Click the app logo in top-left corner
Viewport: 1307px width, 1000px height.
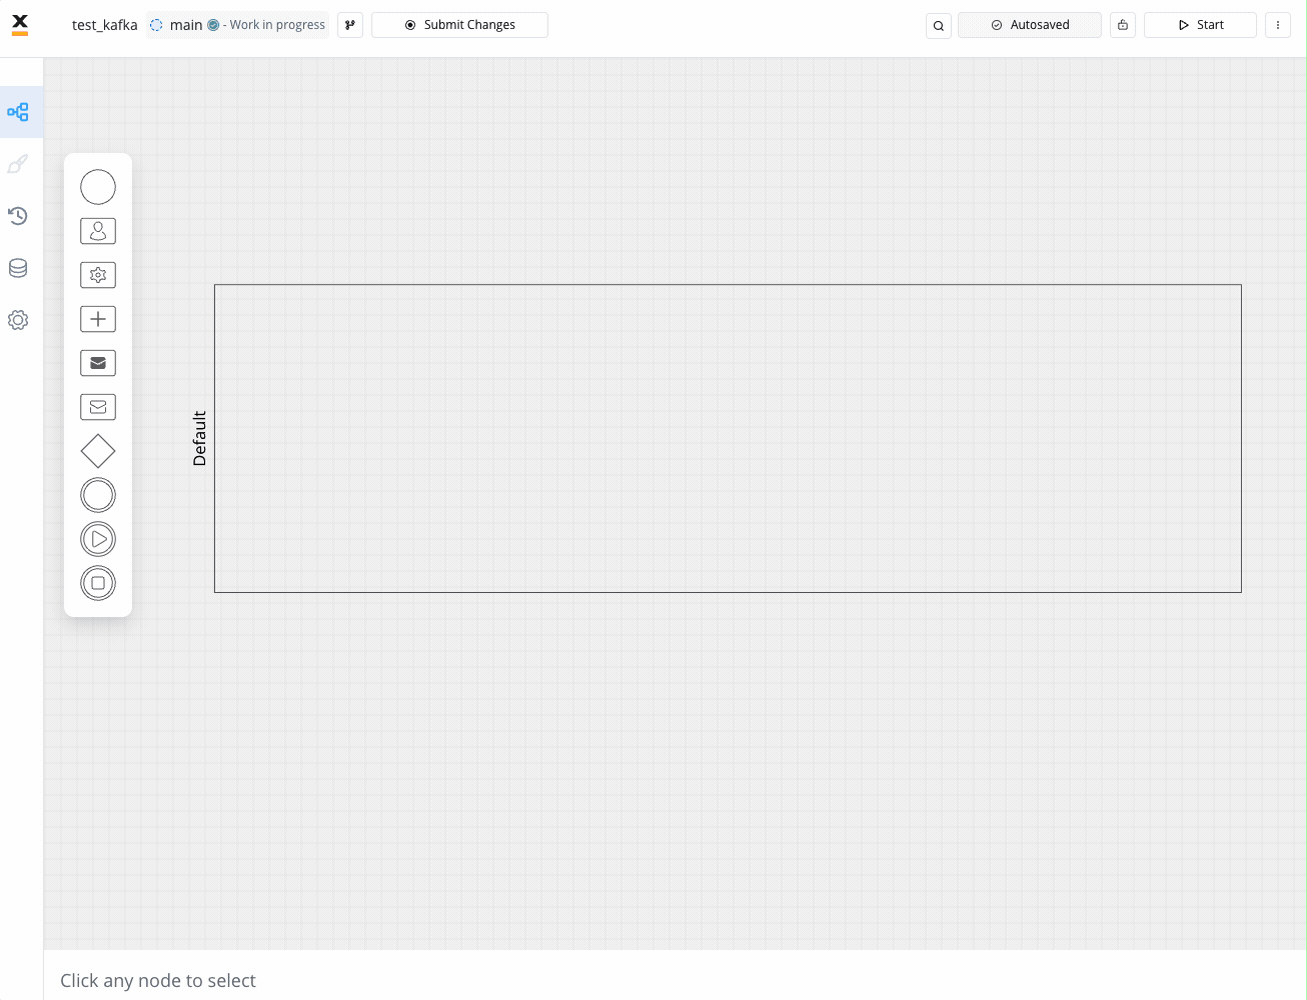pyautogui.click(x=20, y=25)
